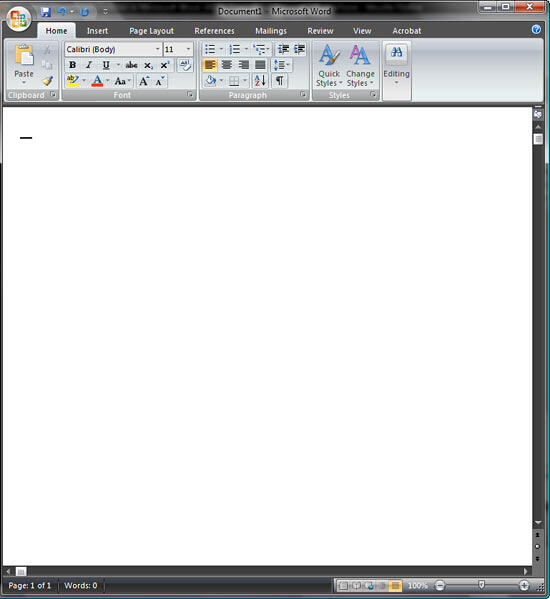Open the Quick Styles gallery
Screen dimensions: 550x599
click(329, 66)
